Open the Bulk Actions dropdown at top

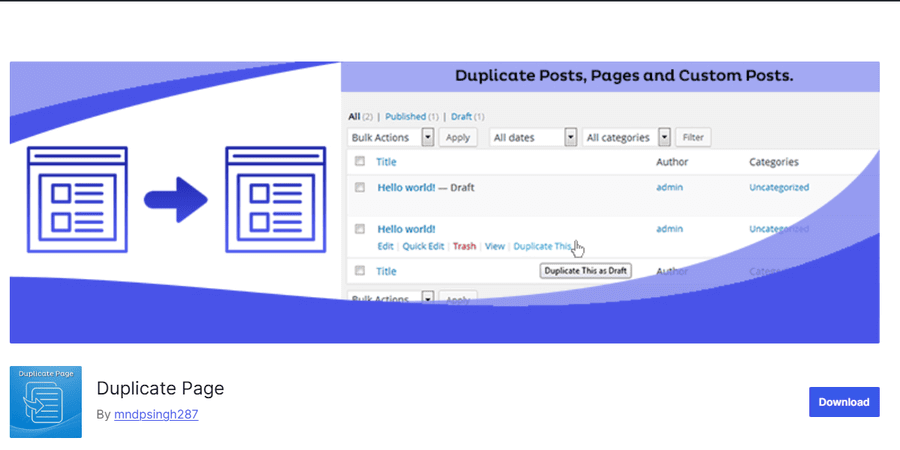point(391,138)
